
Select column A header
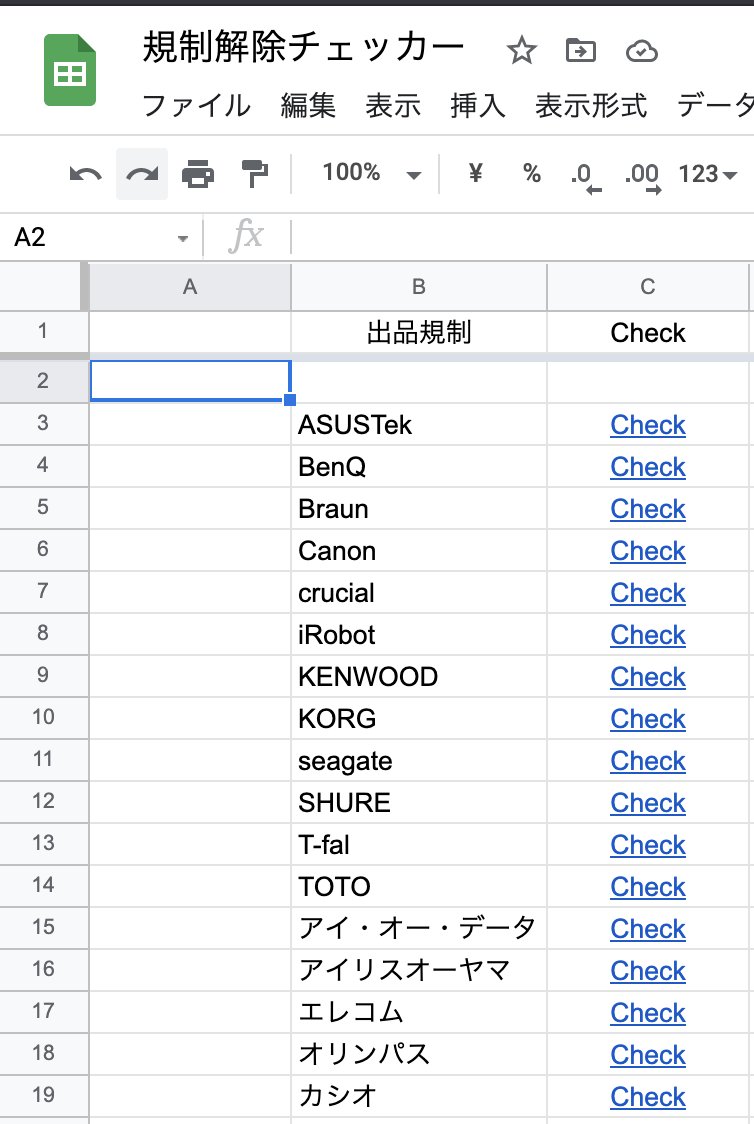pyautogui.click(x=190, y=287)
